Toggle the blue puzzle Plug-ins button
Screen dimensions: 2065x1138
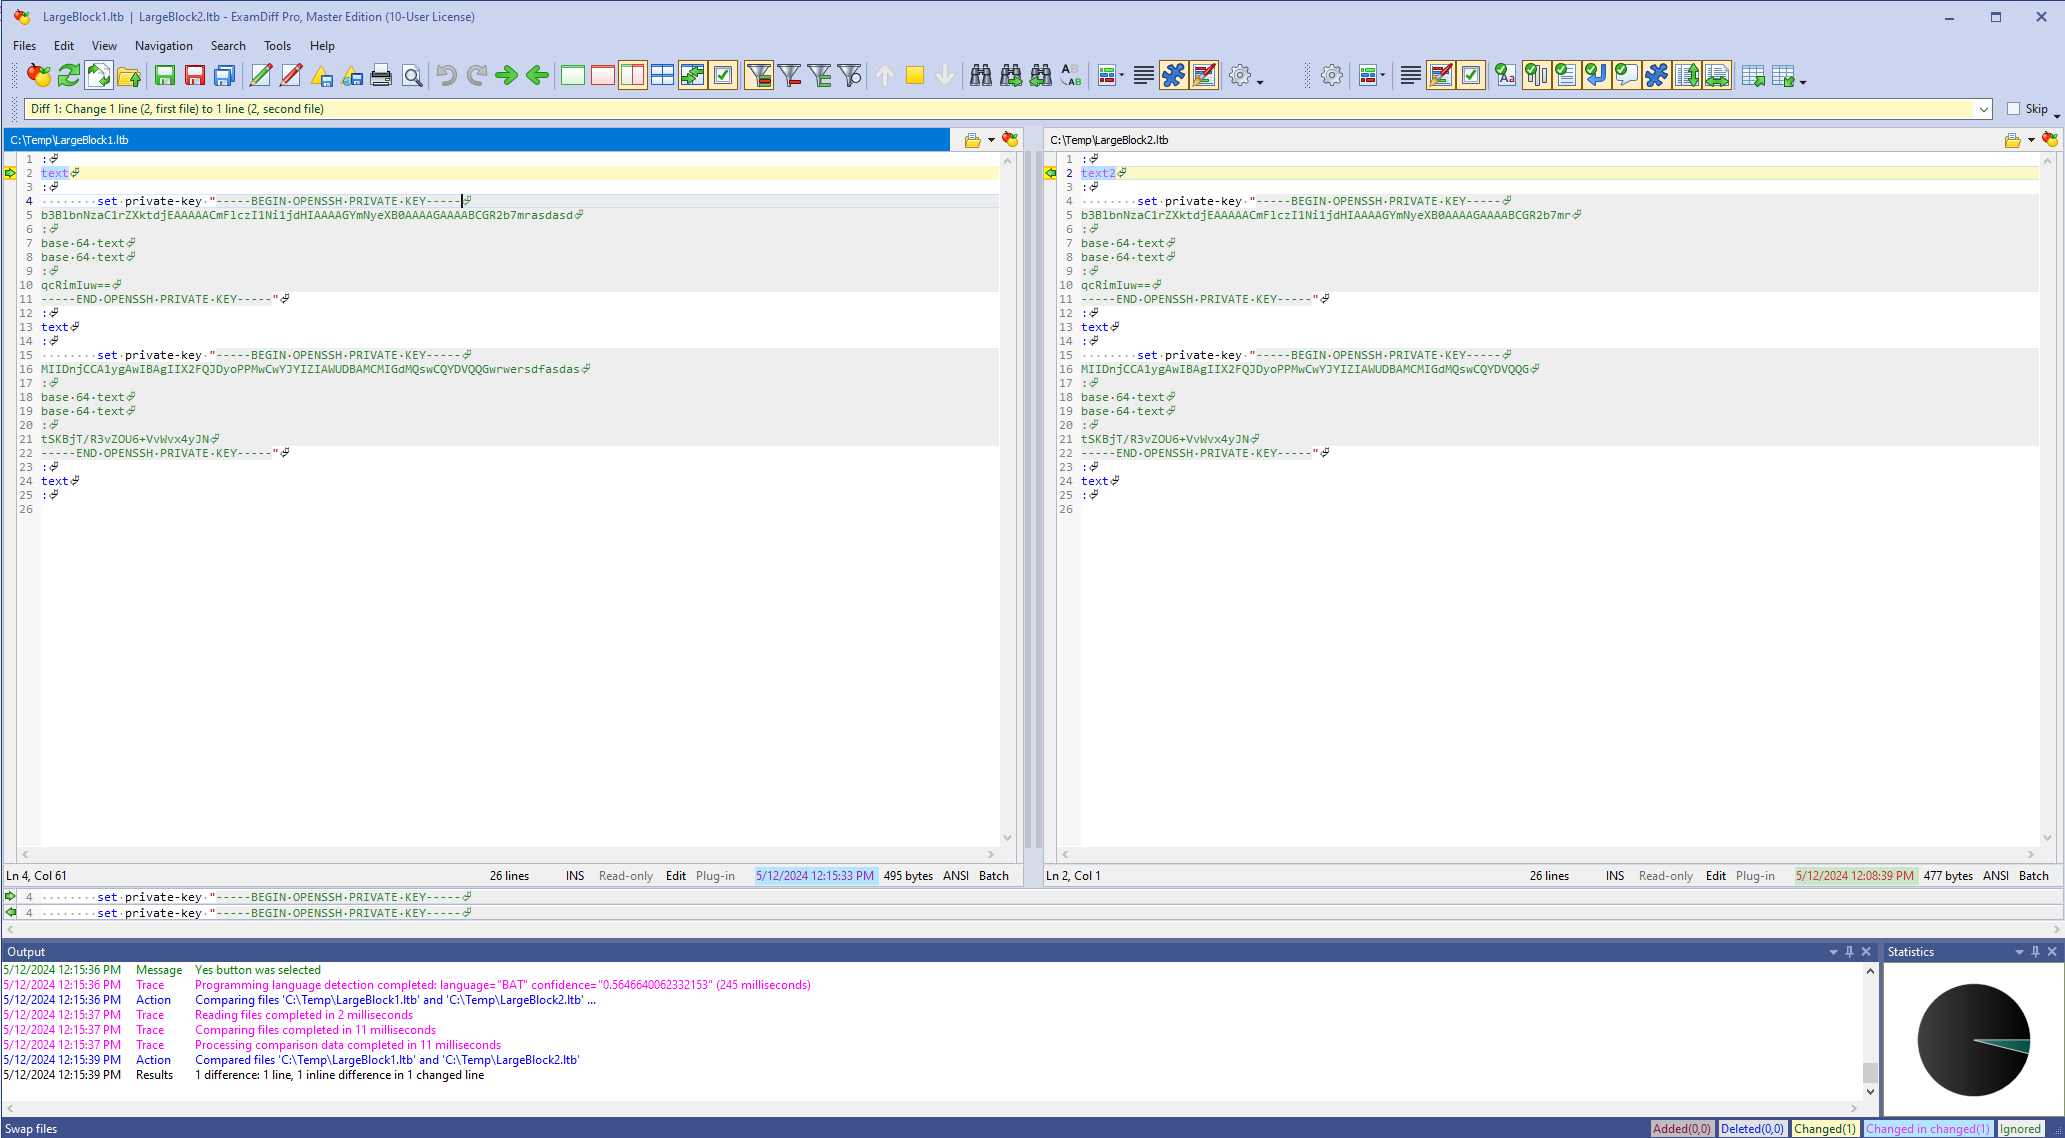pos(1174,75)
